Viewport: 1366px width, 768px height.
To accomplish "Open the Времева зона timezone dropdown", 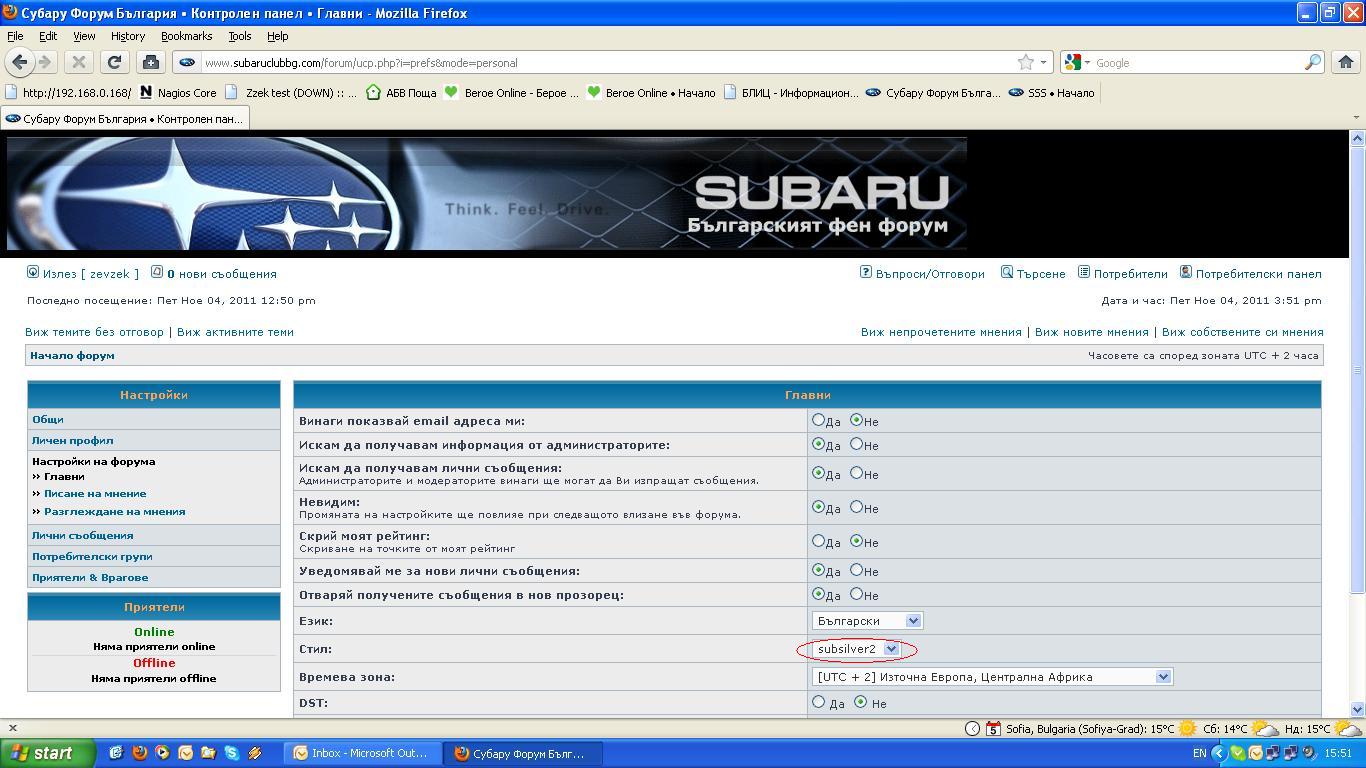I will 992,677.
